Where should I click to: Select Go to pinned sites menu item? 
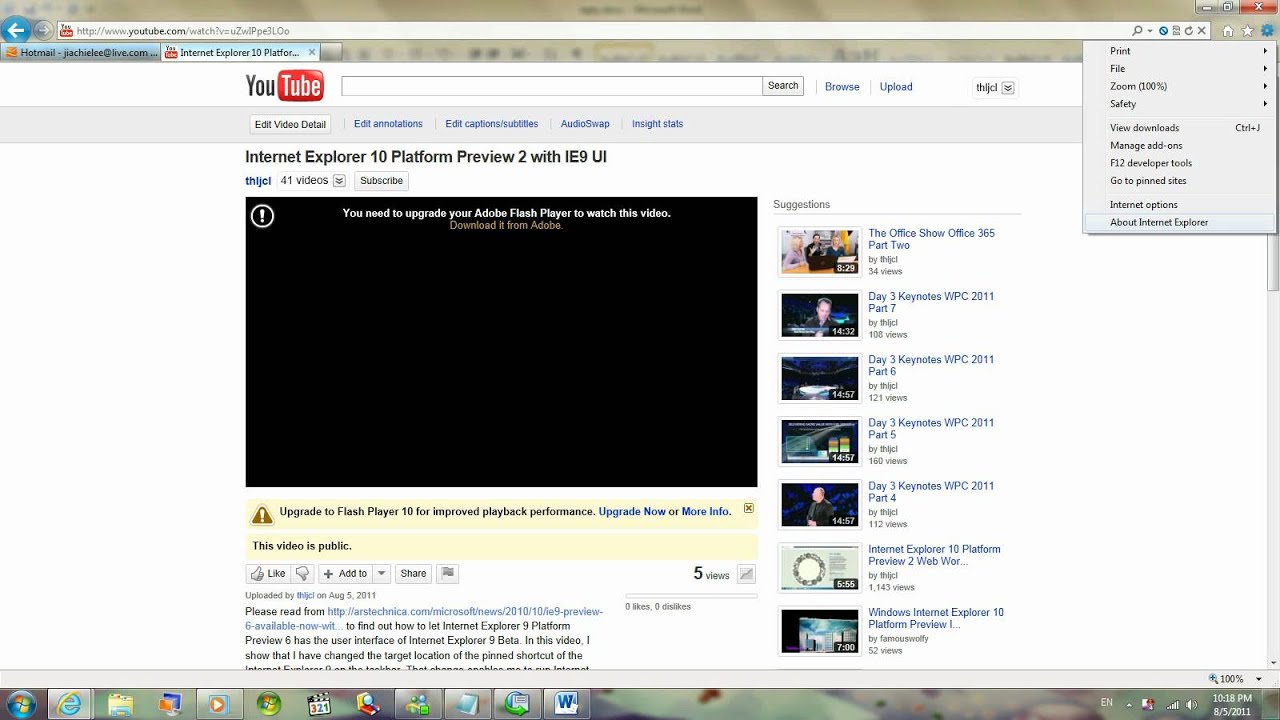1179,181
